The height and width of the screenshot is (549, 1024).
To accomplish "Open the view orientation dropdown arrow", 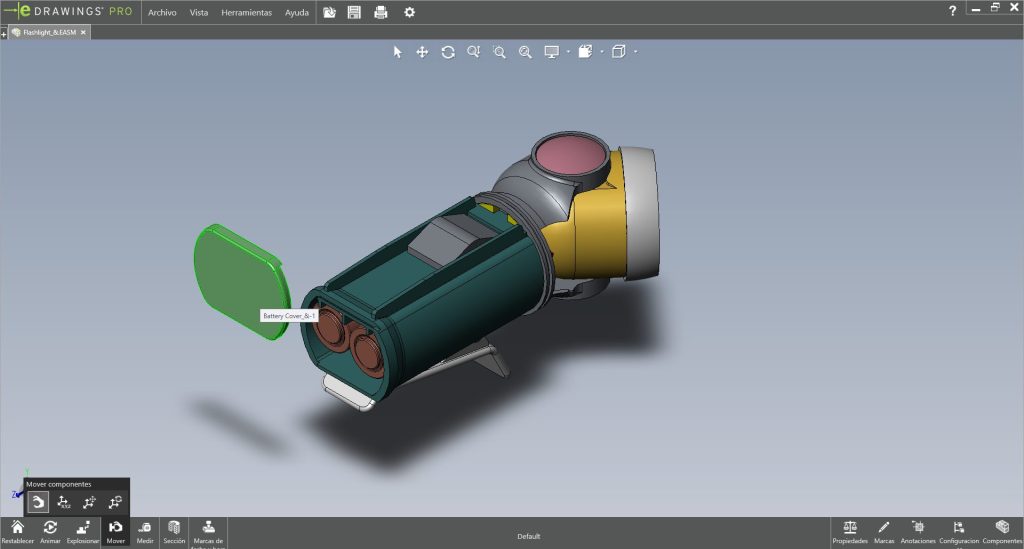I will (601, 52).
